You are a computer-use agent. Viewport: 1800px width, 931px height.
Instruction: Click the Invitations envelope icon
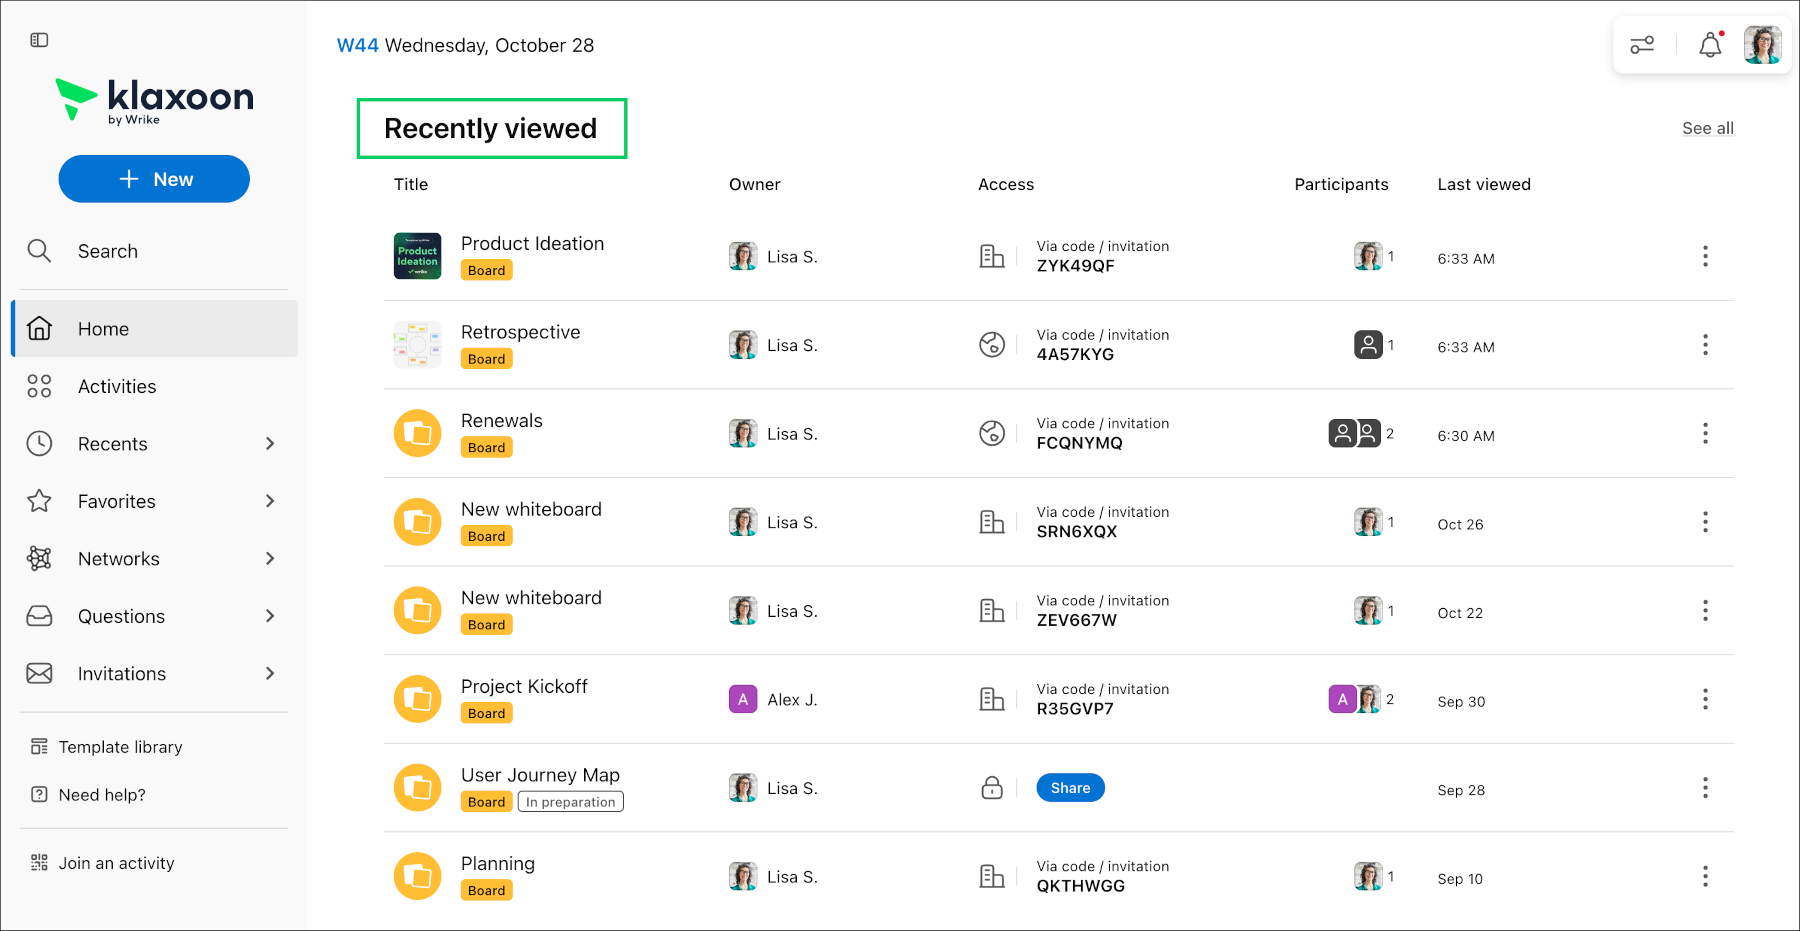tap(39, 673)
